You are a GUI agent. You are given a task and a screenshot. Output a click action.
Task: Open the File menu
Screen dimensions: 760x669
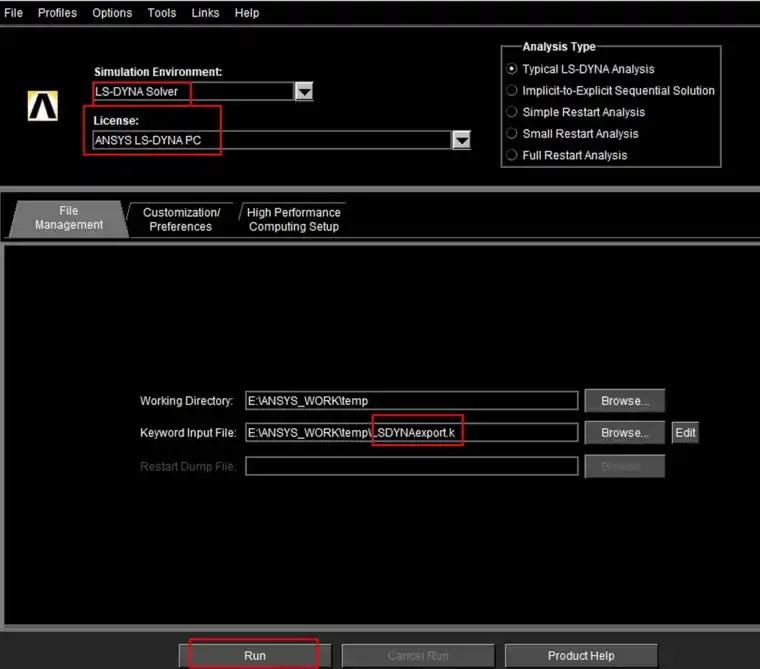click(13, 13)
